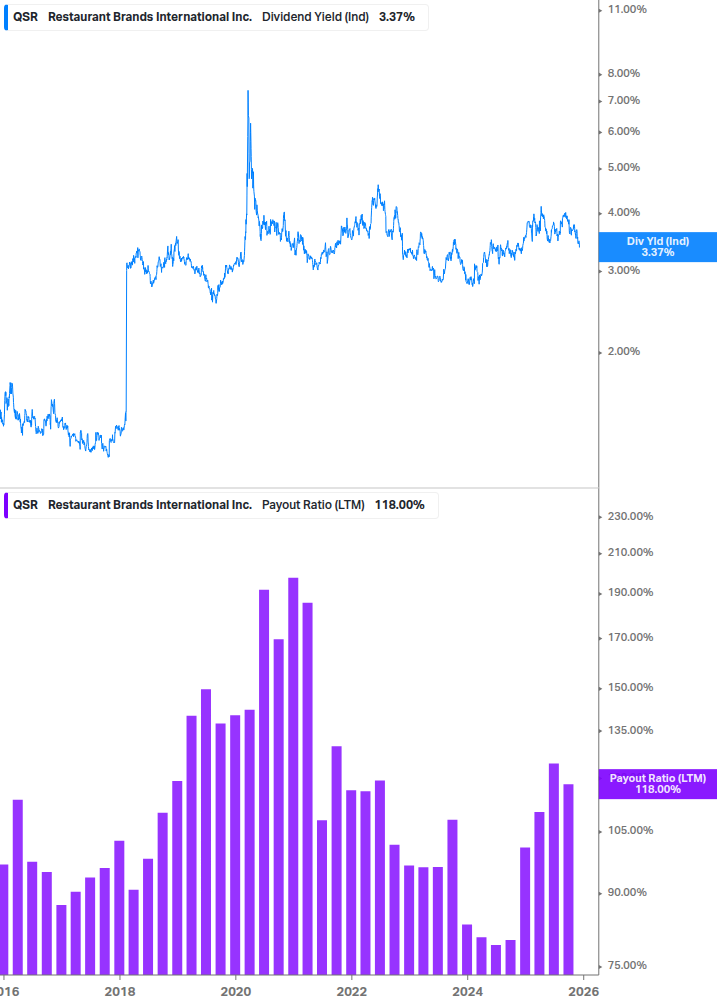Click the 6.00% axis label
This screenshot has width=717, height=1005.
623,131
